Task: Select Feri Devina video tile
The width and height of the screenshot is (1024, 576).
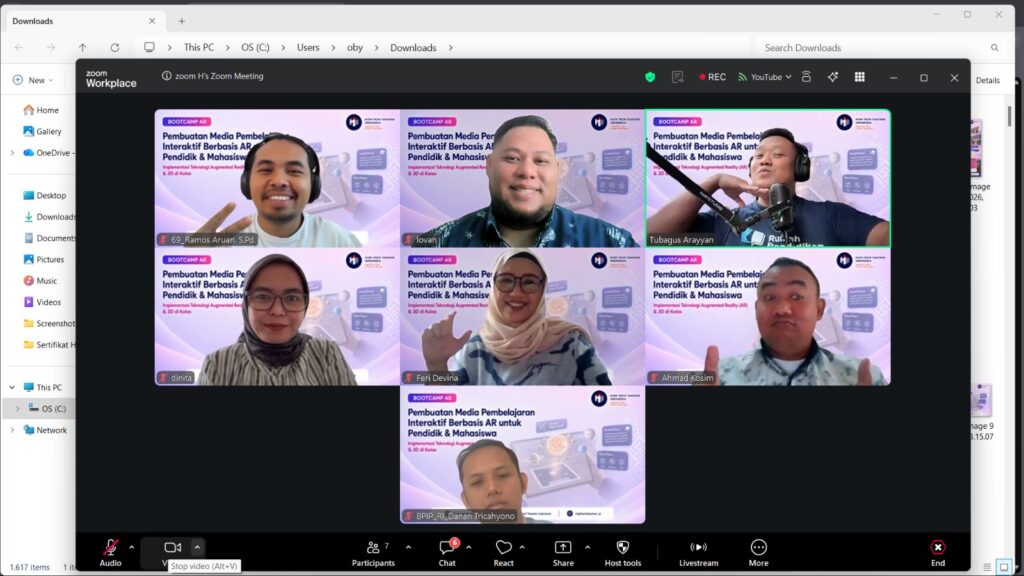Action: coord(522,317)
